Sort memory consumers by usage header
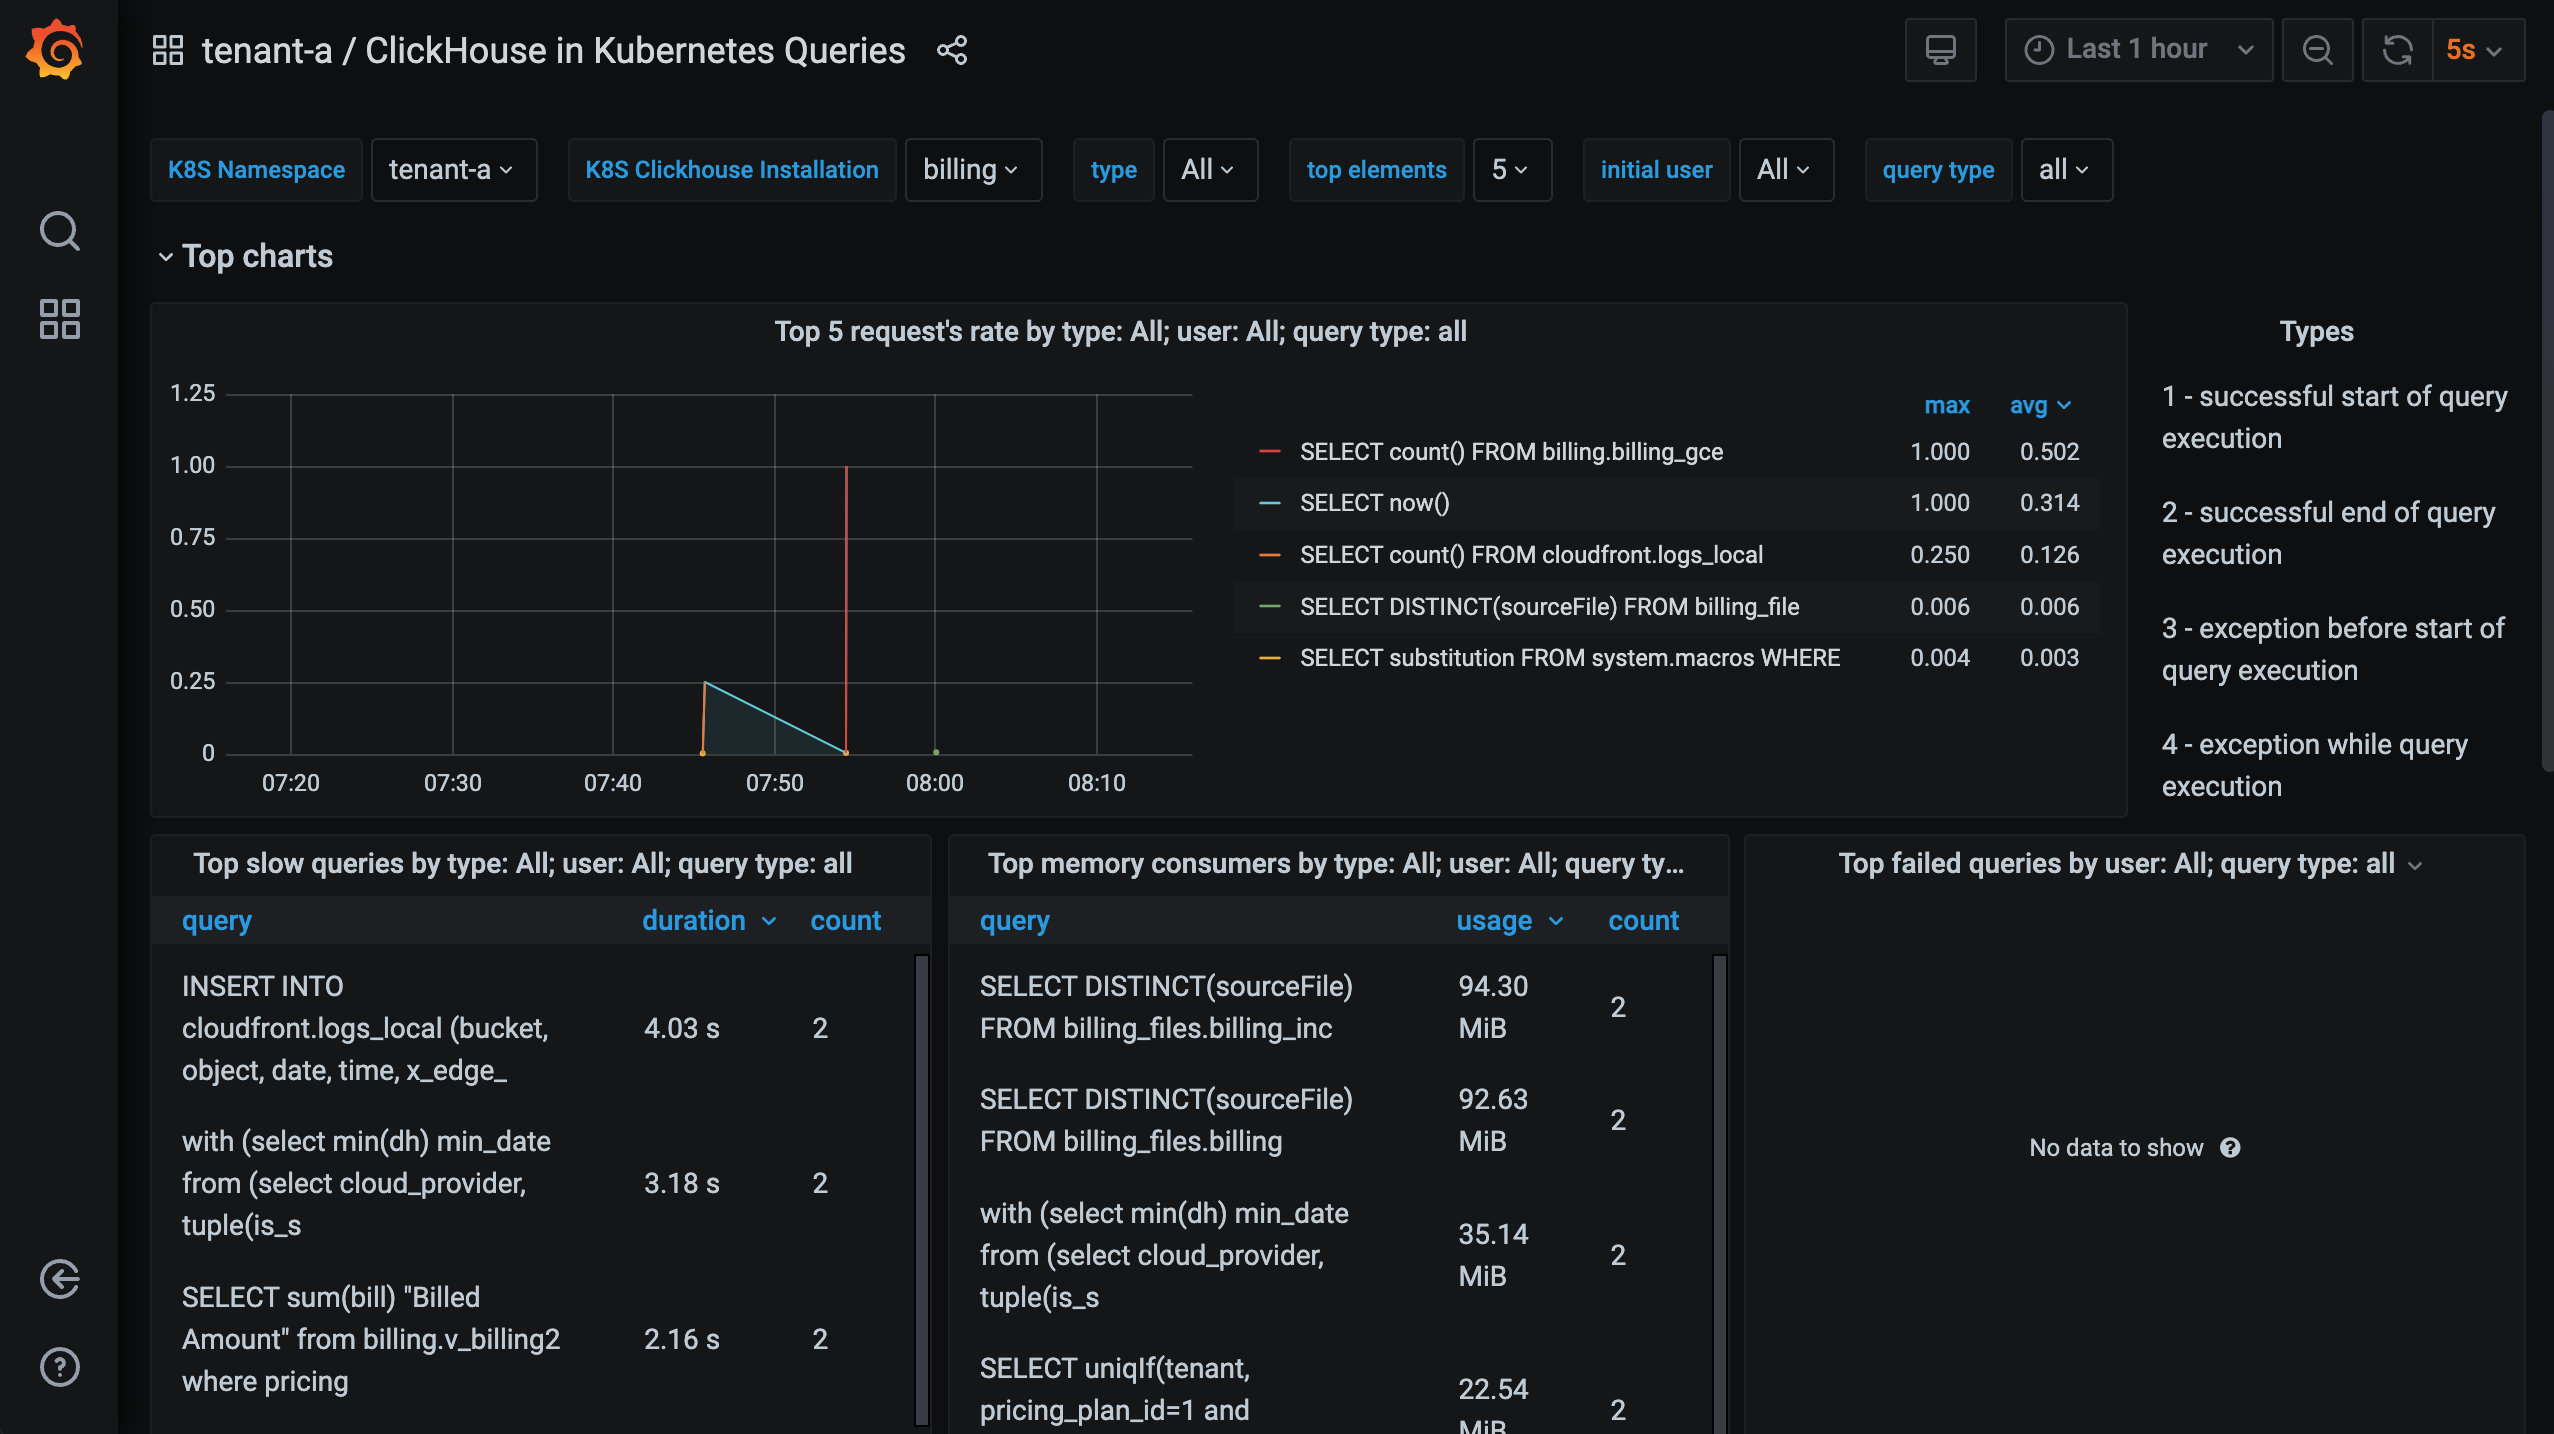 [x=1508, y=921]
